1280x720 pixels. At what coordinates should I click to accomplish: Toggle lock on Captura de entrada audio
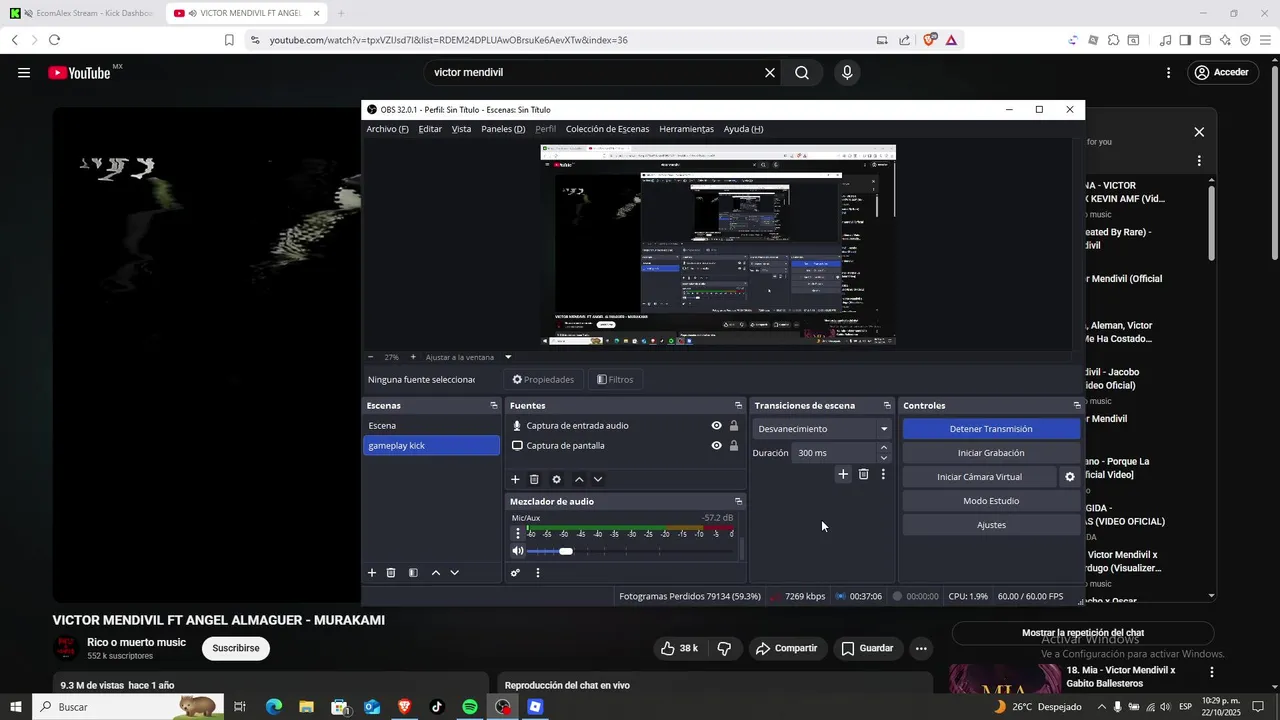(x=734, y=426)
